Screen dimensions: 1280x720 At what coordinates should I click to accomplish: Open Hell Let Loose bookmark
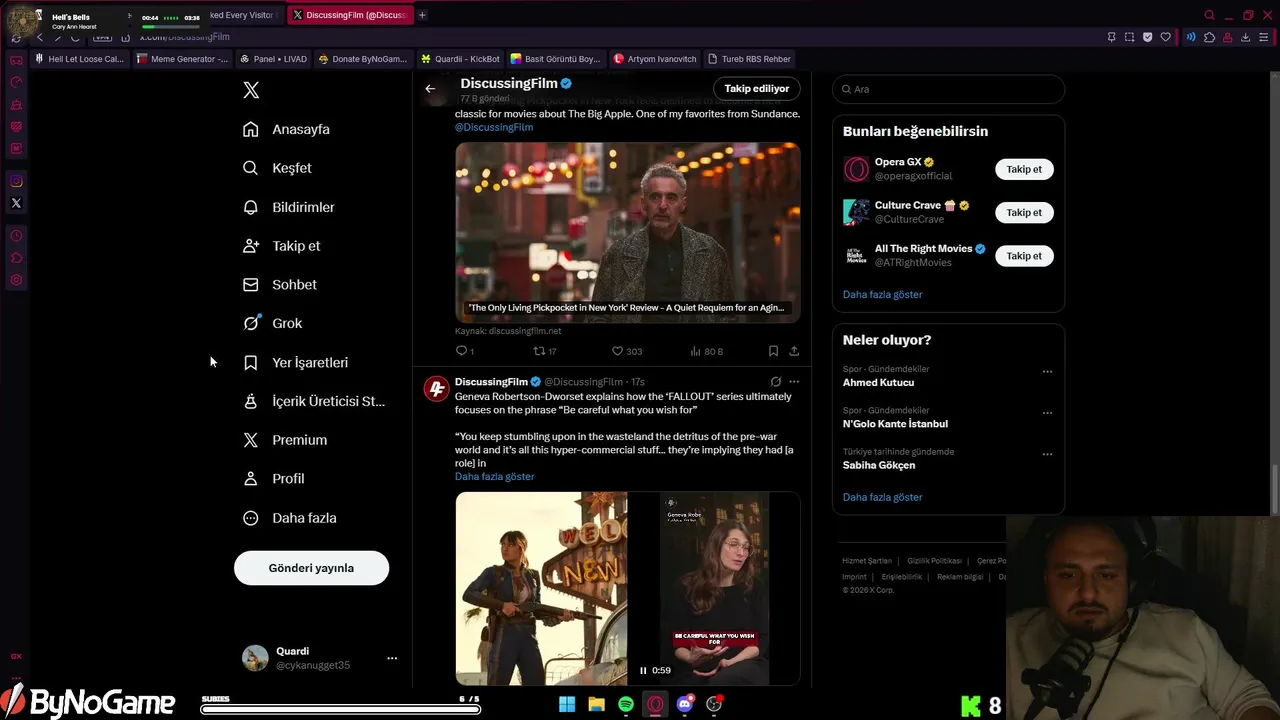coord(80,59)
